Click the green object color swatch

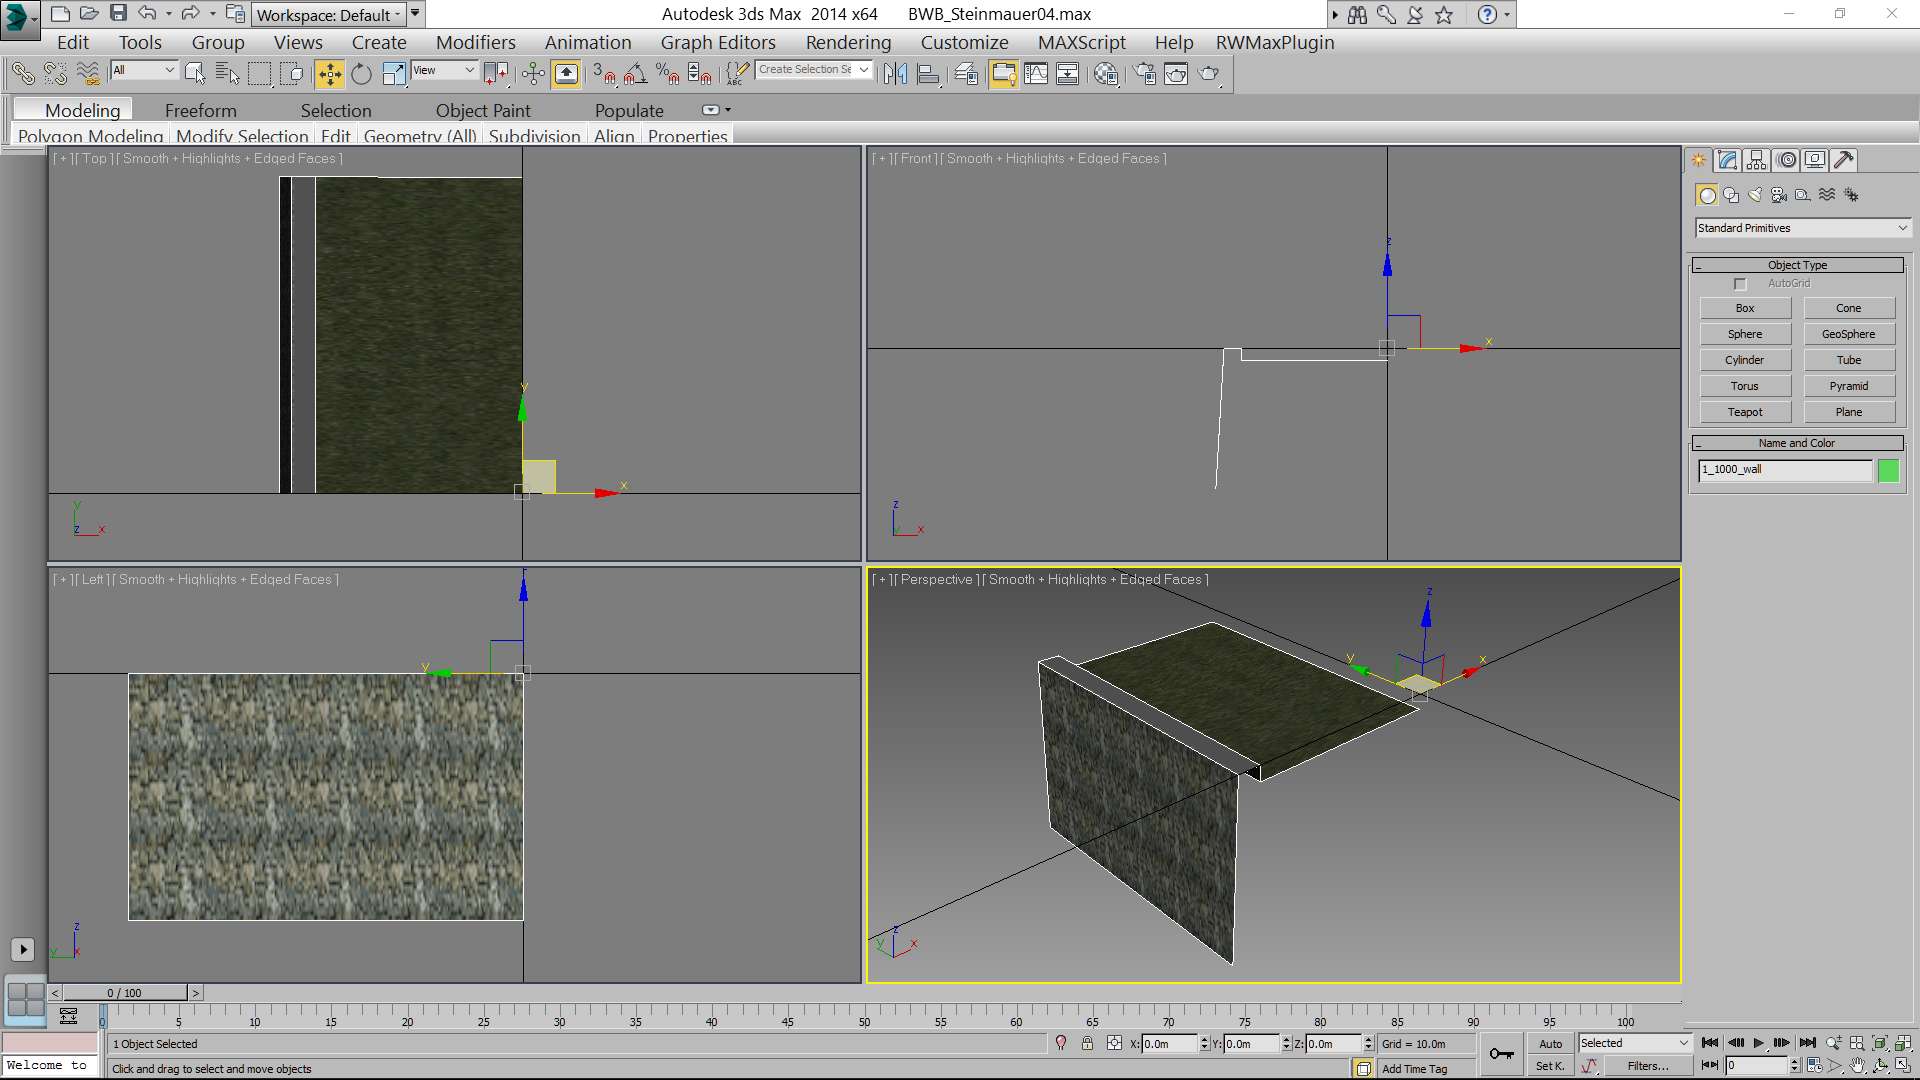pos(1888,470)
